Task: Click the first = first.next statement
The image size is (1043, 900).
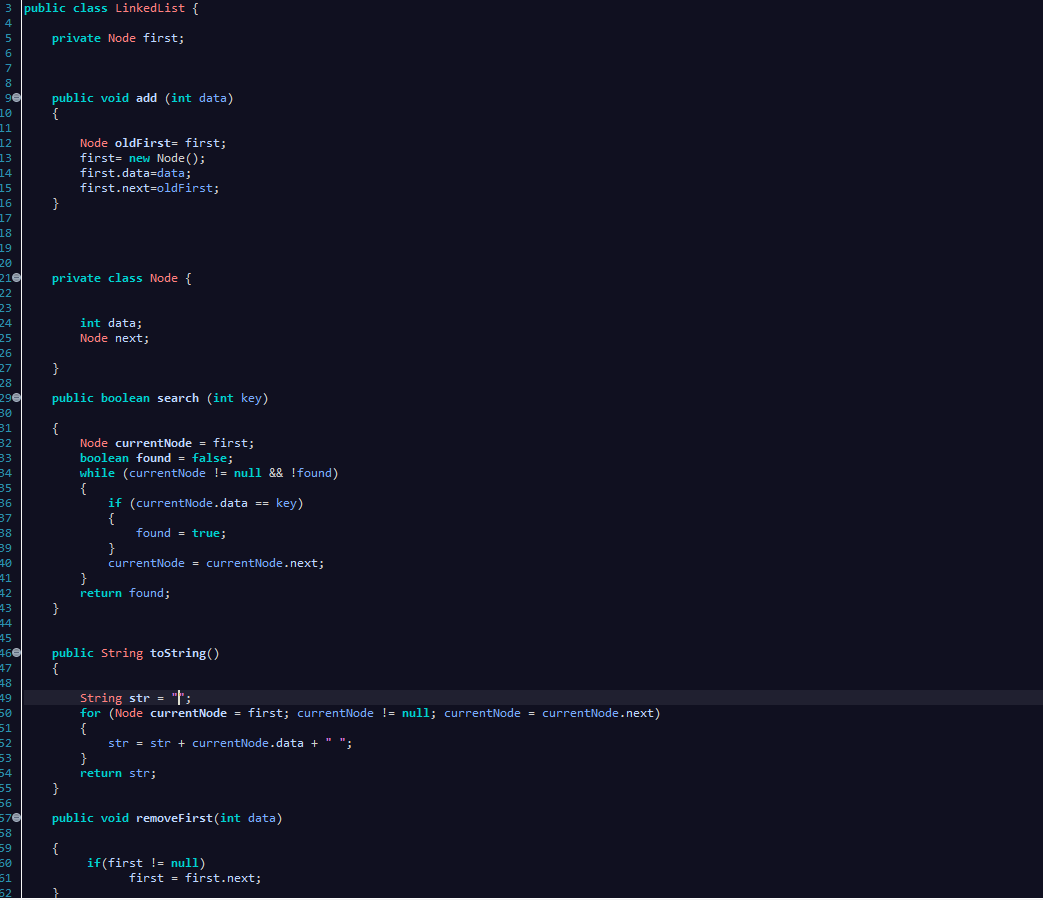Action: [x=194, y=877]
